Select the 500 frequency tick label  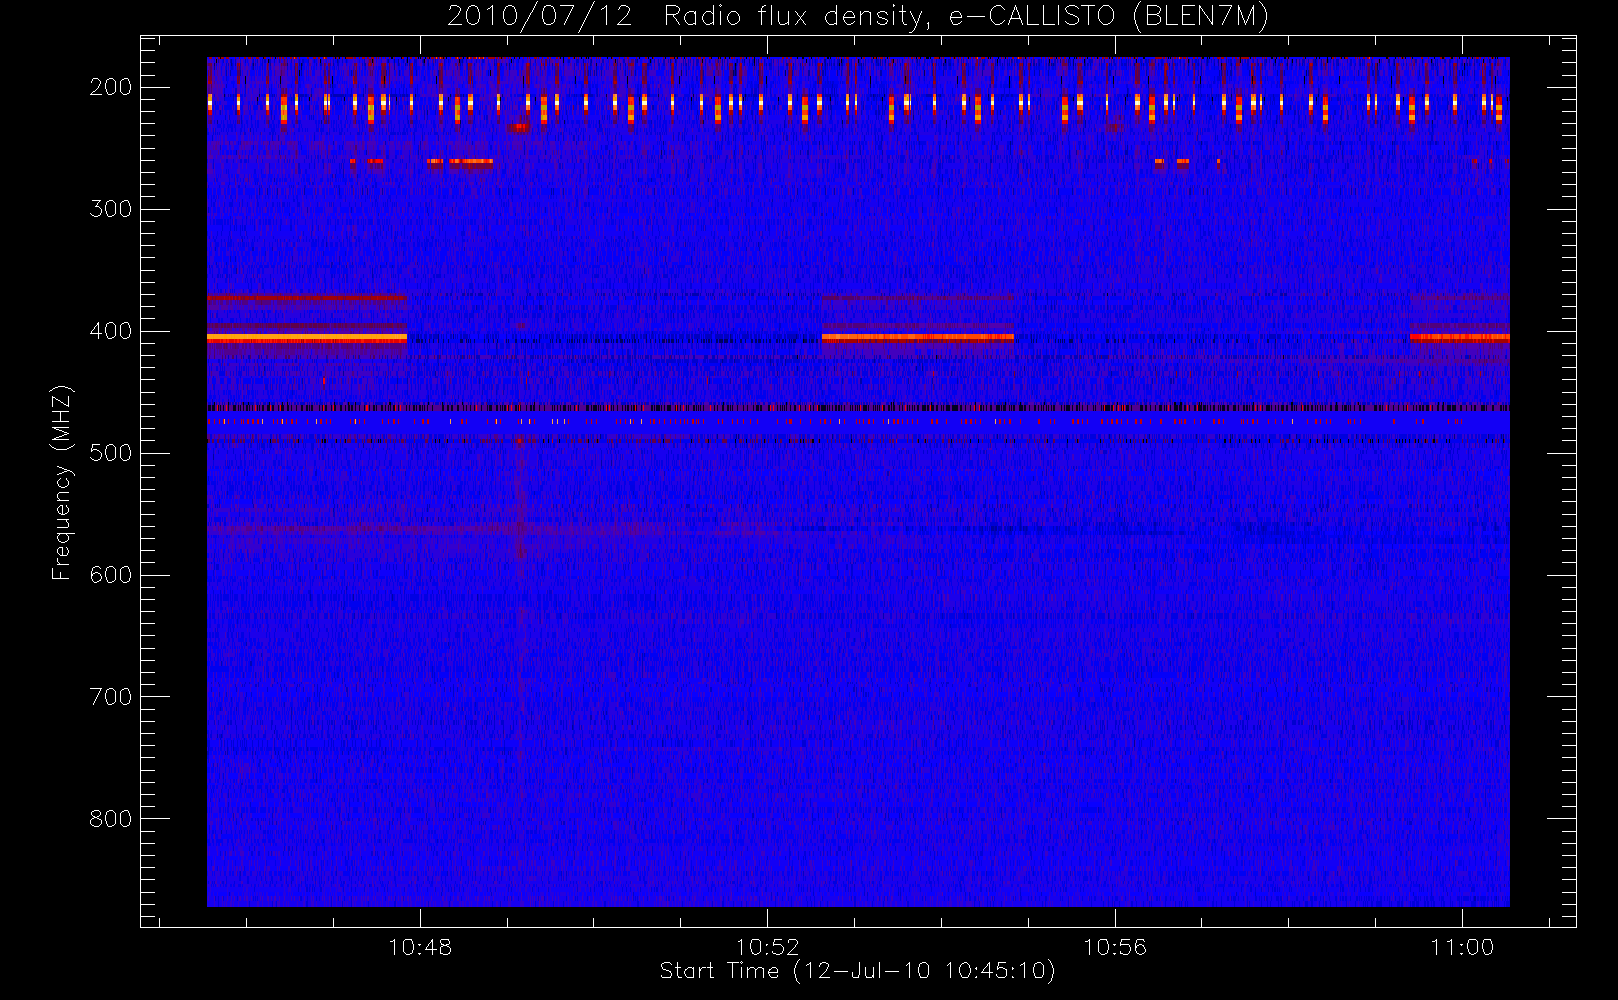(111, 453)
